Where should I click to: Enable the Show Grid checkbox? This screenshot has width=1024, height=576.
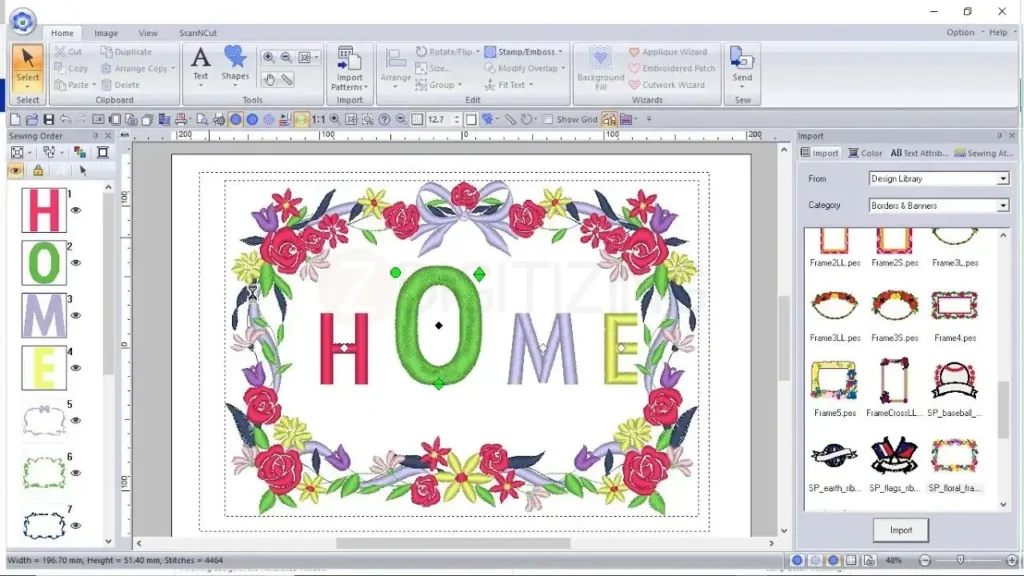(x=547, y=119)
